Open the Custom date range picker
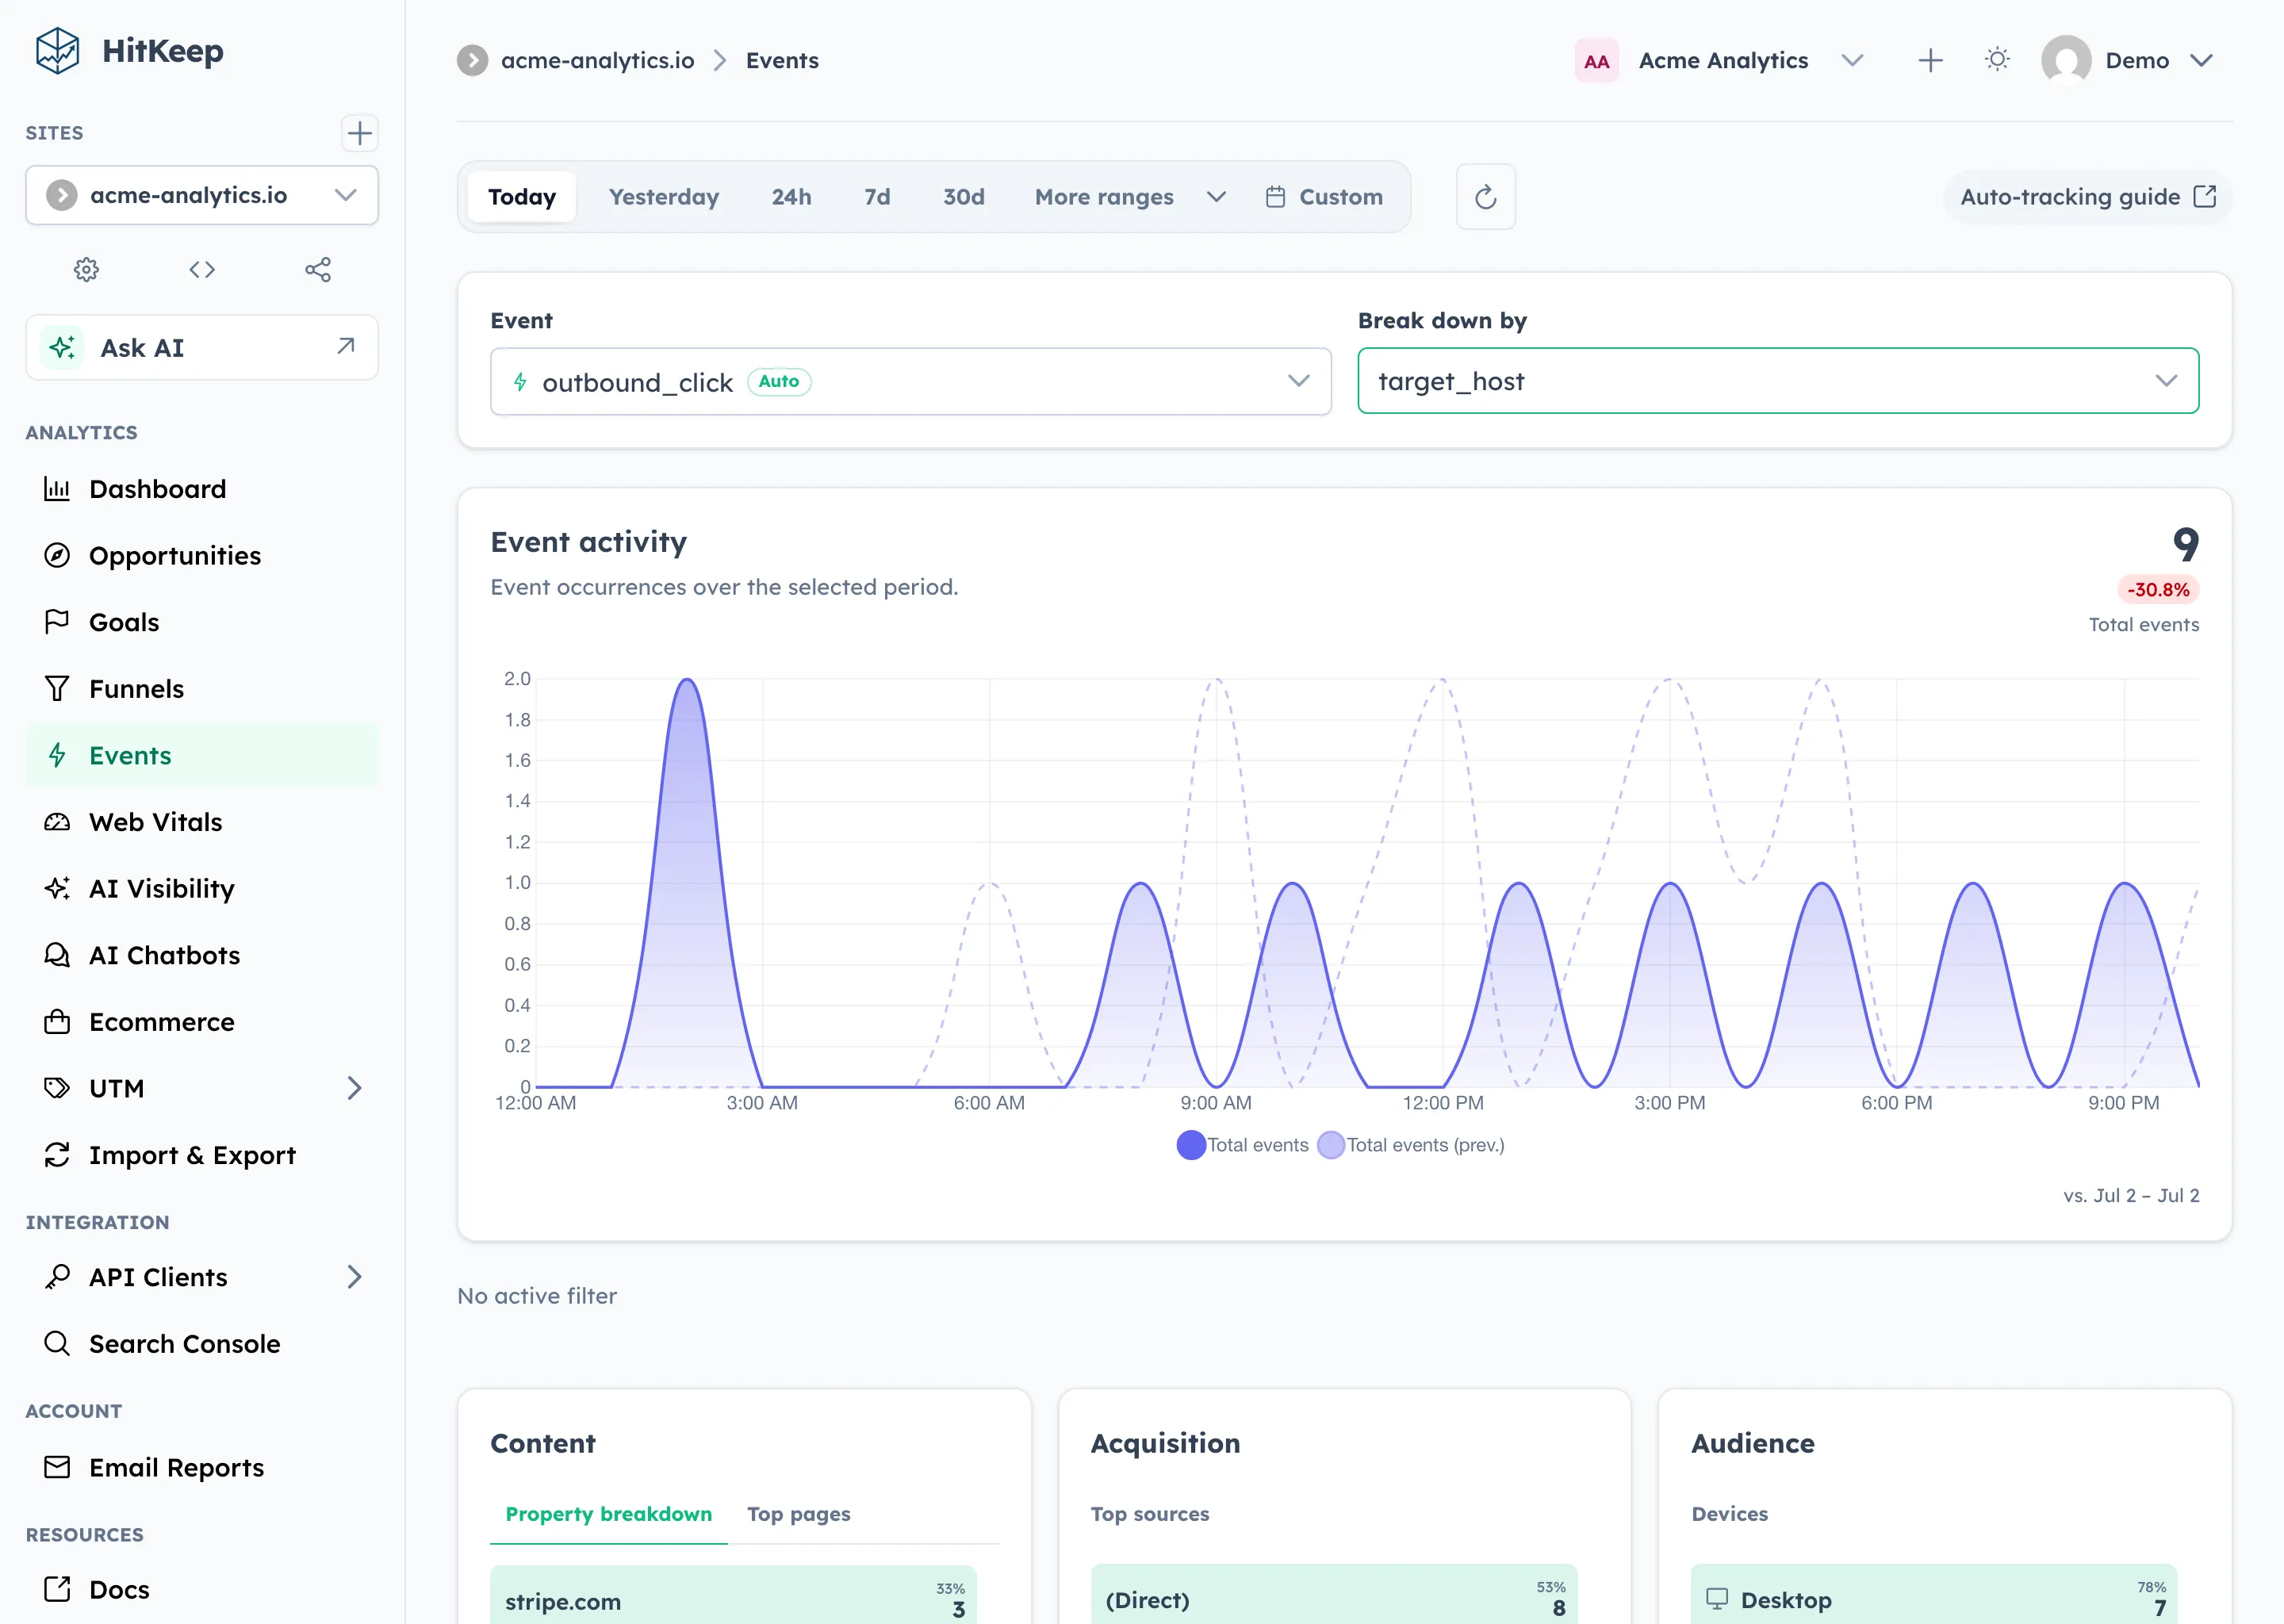The image size is (2284, 1624). coord(1324,197)
